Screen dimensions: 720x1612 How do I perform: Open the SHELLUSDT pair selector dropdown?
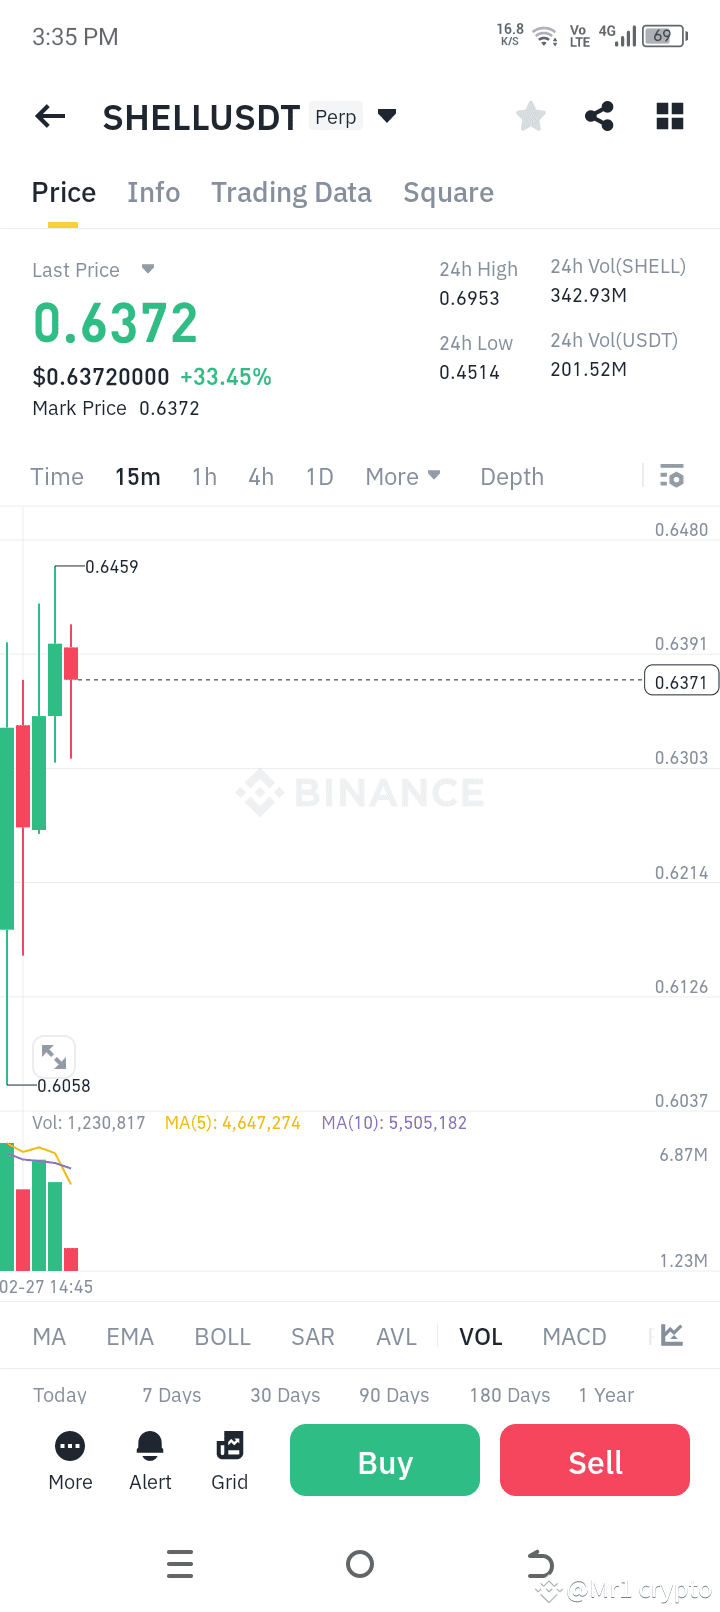(x=387, y=116)
